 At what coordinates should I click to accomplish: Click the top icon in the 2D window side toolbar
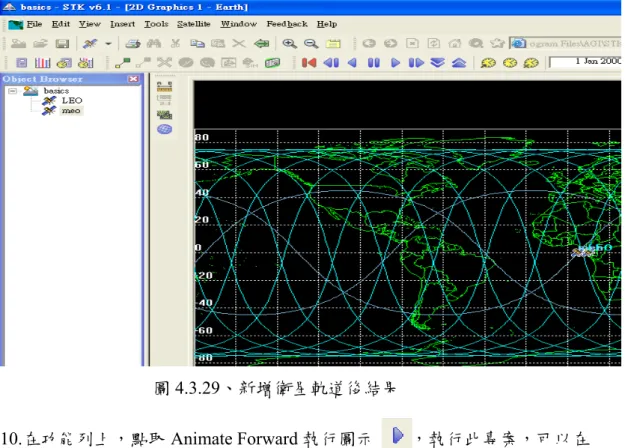pos(164,86)
